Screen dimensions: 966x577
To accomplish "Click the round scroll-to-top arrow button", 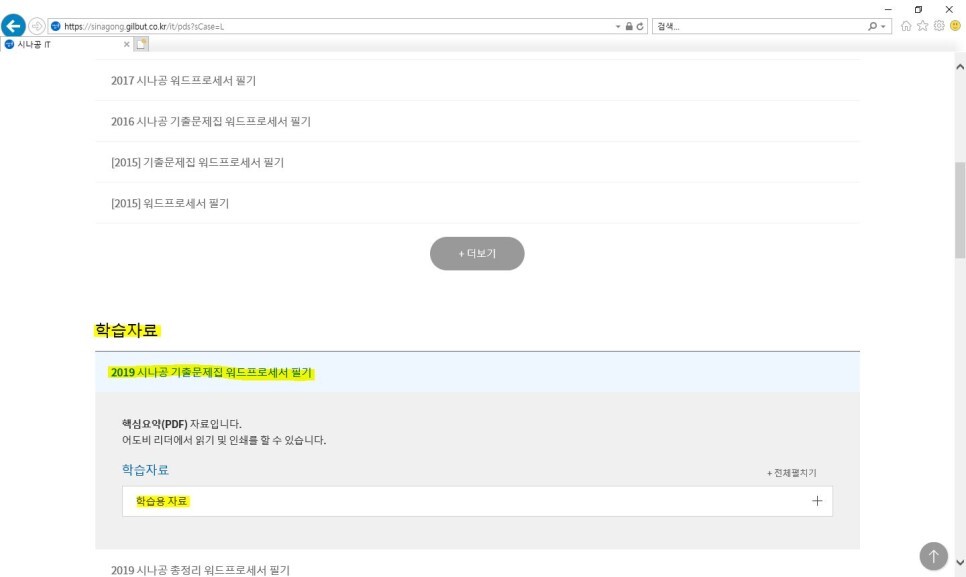I will (933, 556).
